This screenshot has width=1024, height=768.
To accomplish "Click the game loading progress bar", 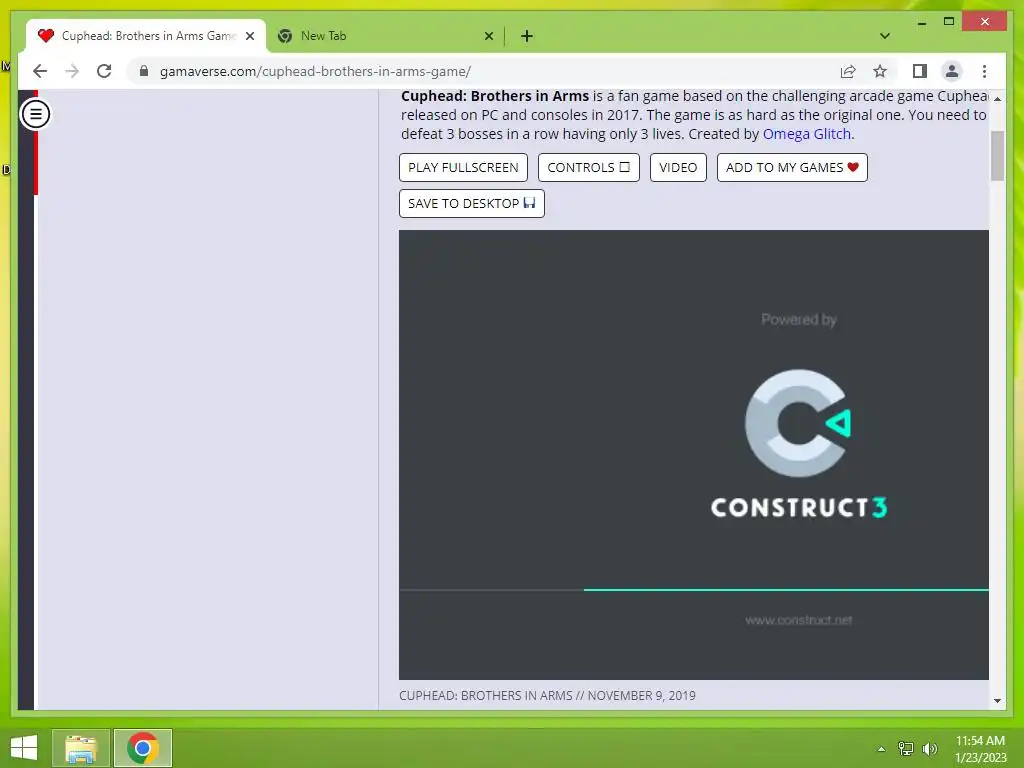I will click(694, 590).
